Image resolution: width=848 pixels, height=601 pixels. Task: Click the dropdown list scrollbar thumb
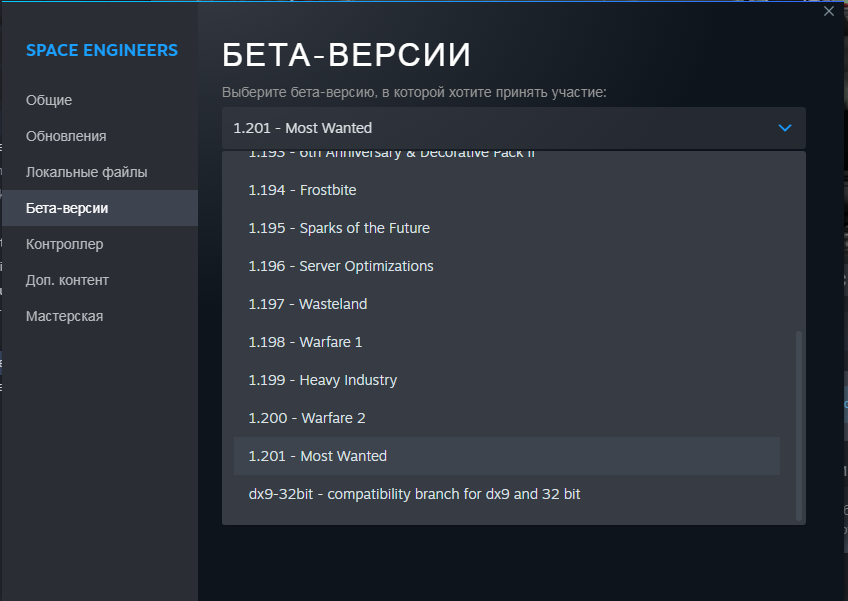798,425
